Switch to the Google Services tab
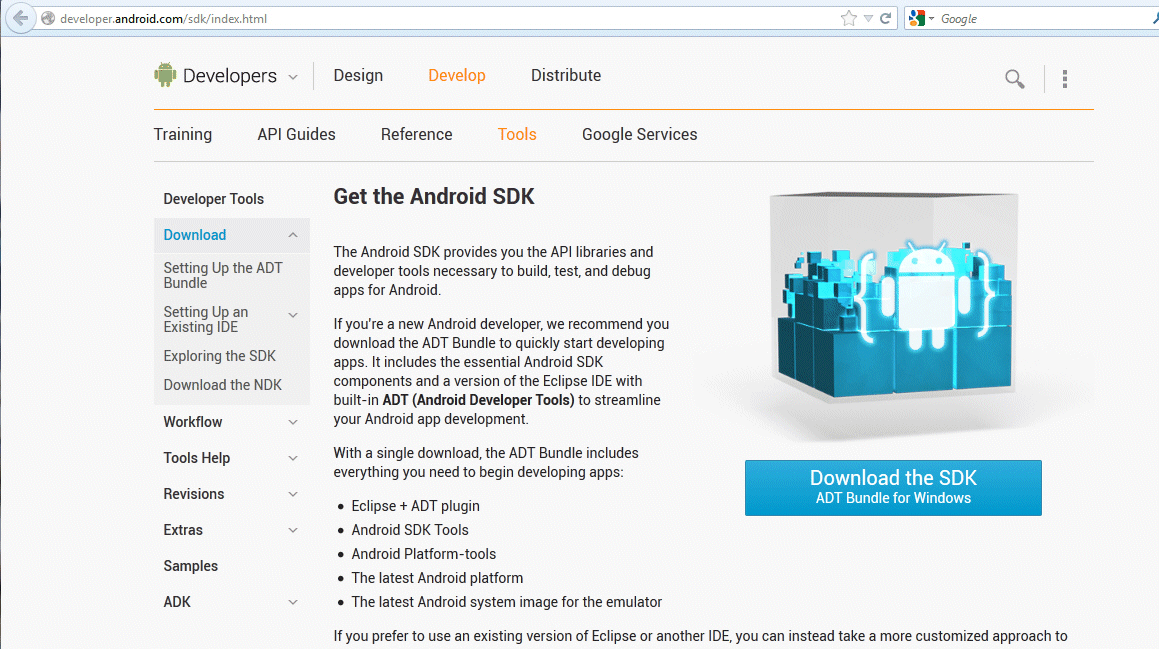This screenshot has width=1159, height=649. pyautogui.click(x=639, y=135)
